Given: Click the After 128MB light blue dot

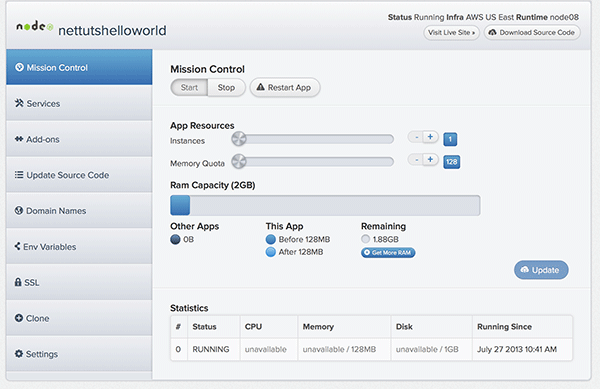Looking at the screenshot, I should point(271,252).
